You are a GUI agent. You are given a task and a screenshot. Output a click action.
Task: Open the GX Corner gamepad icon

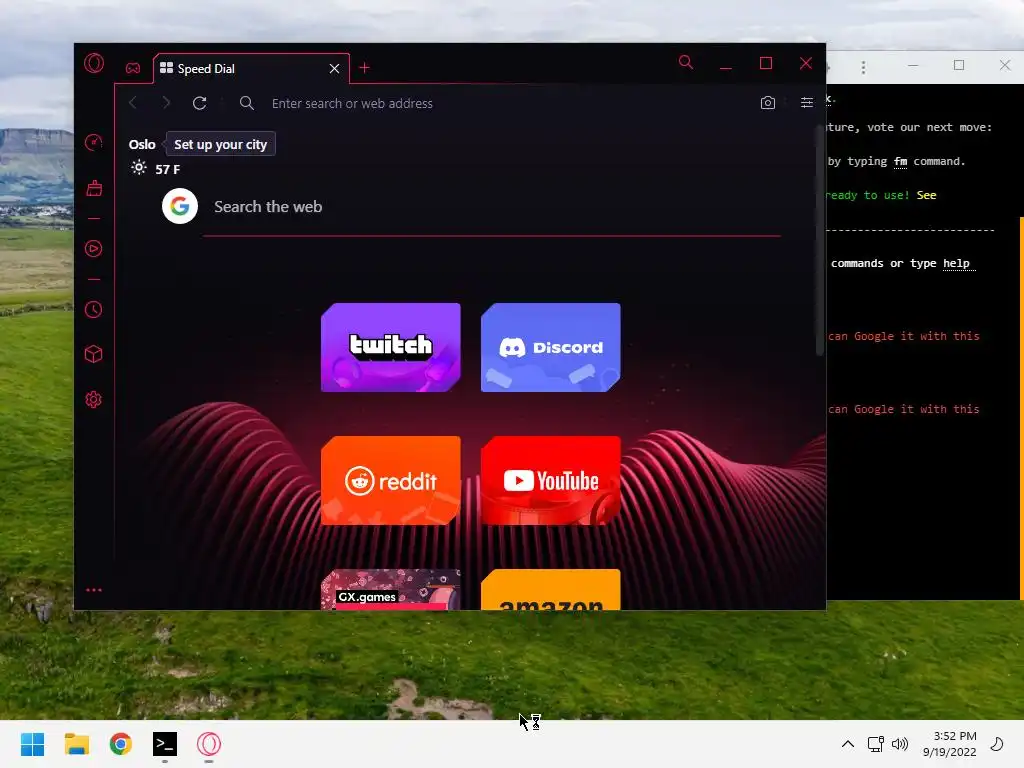[x=133, y=68]
